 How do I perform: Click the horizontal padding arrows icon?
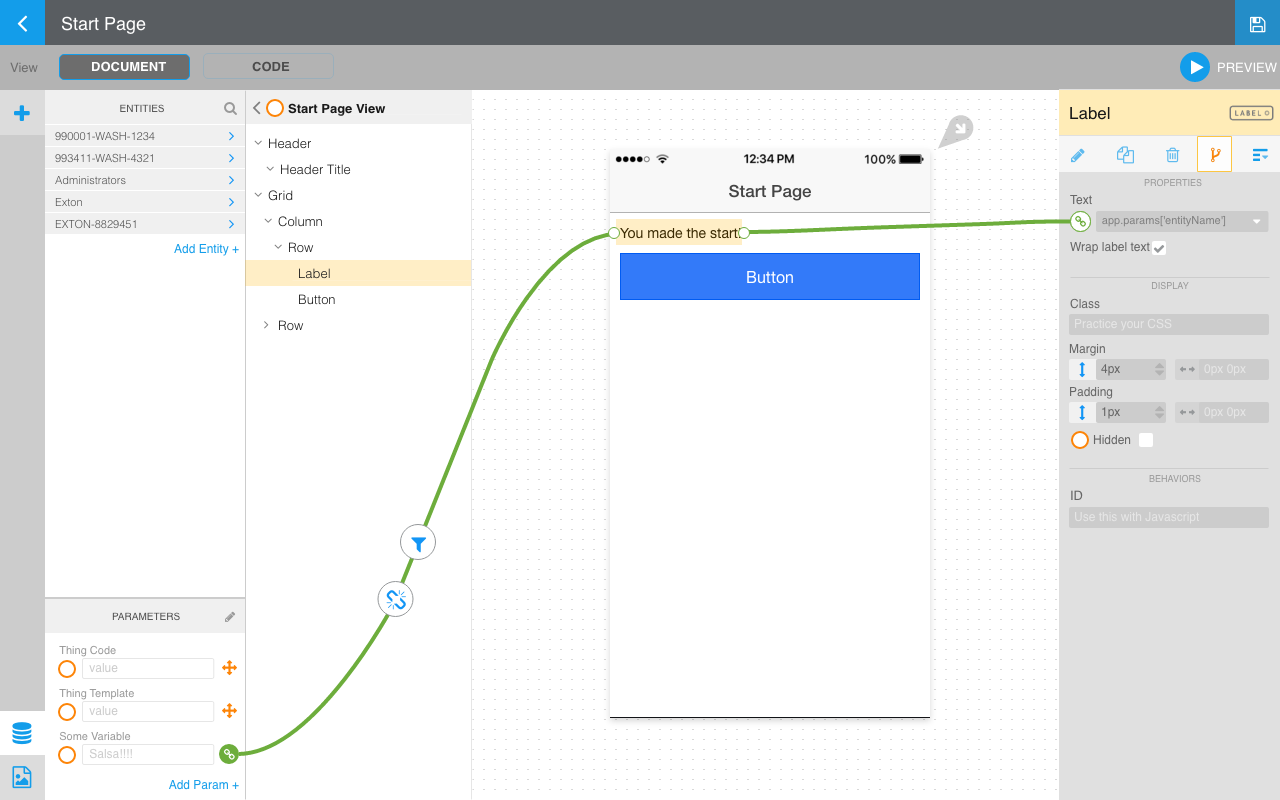click(1187, 412)
